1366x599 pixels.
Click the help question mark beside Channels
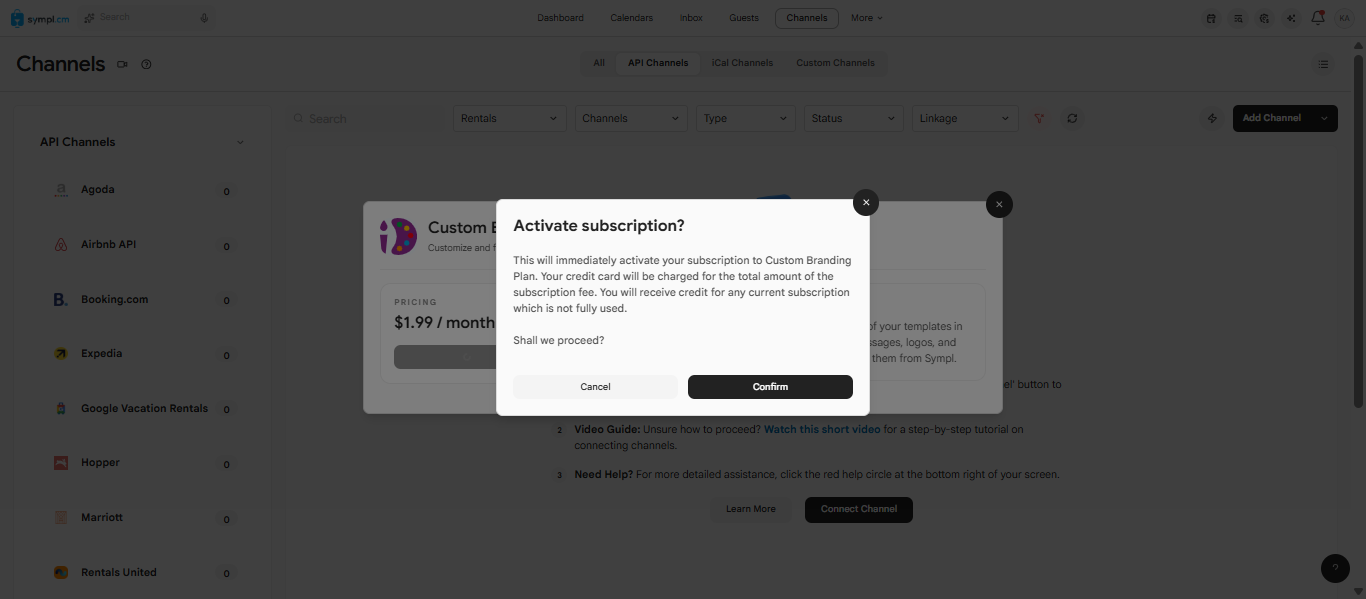pyautogui.click(x=146, y=64)
